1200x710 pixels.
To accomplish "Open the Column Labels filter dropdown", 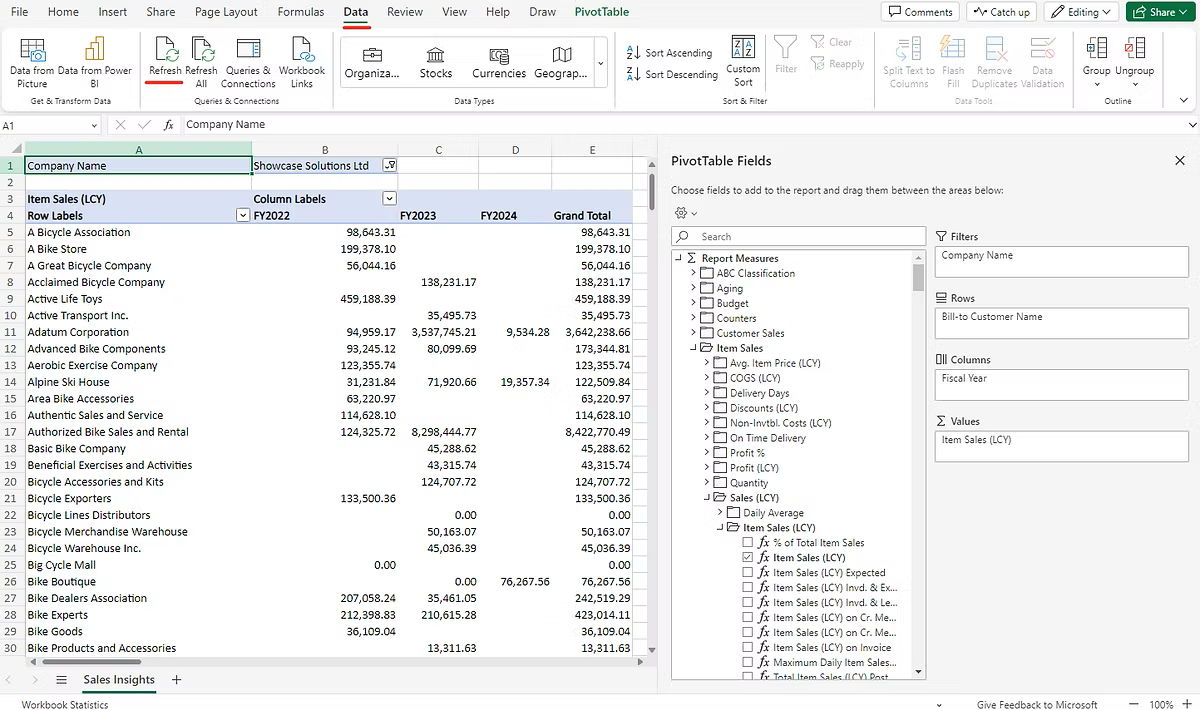I will (x=390, y=199).
